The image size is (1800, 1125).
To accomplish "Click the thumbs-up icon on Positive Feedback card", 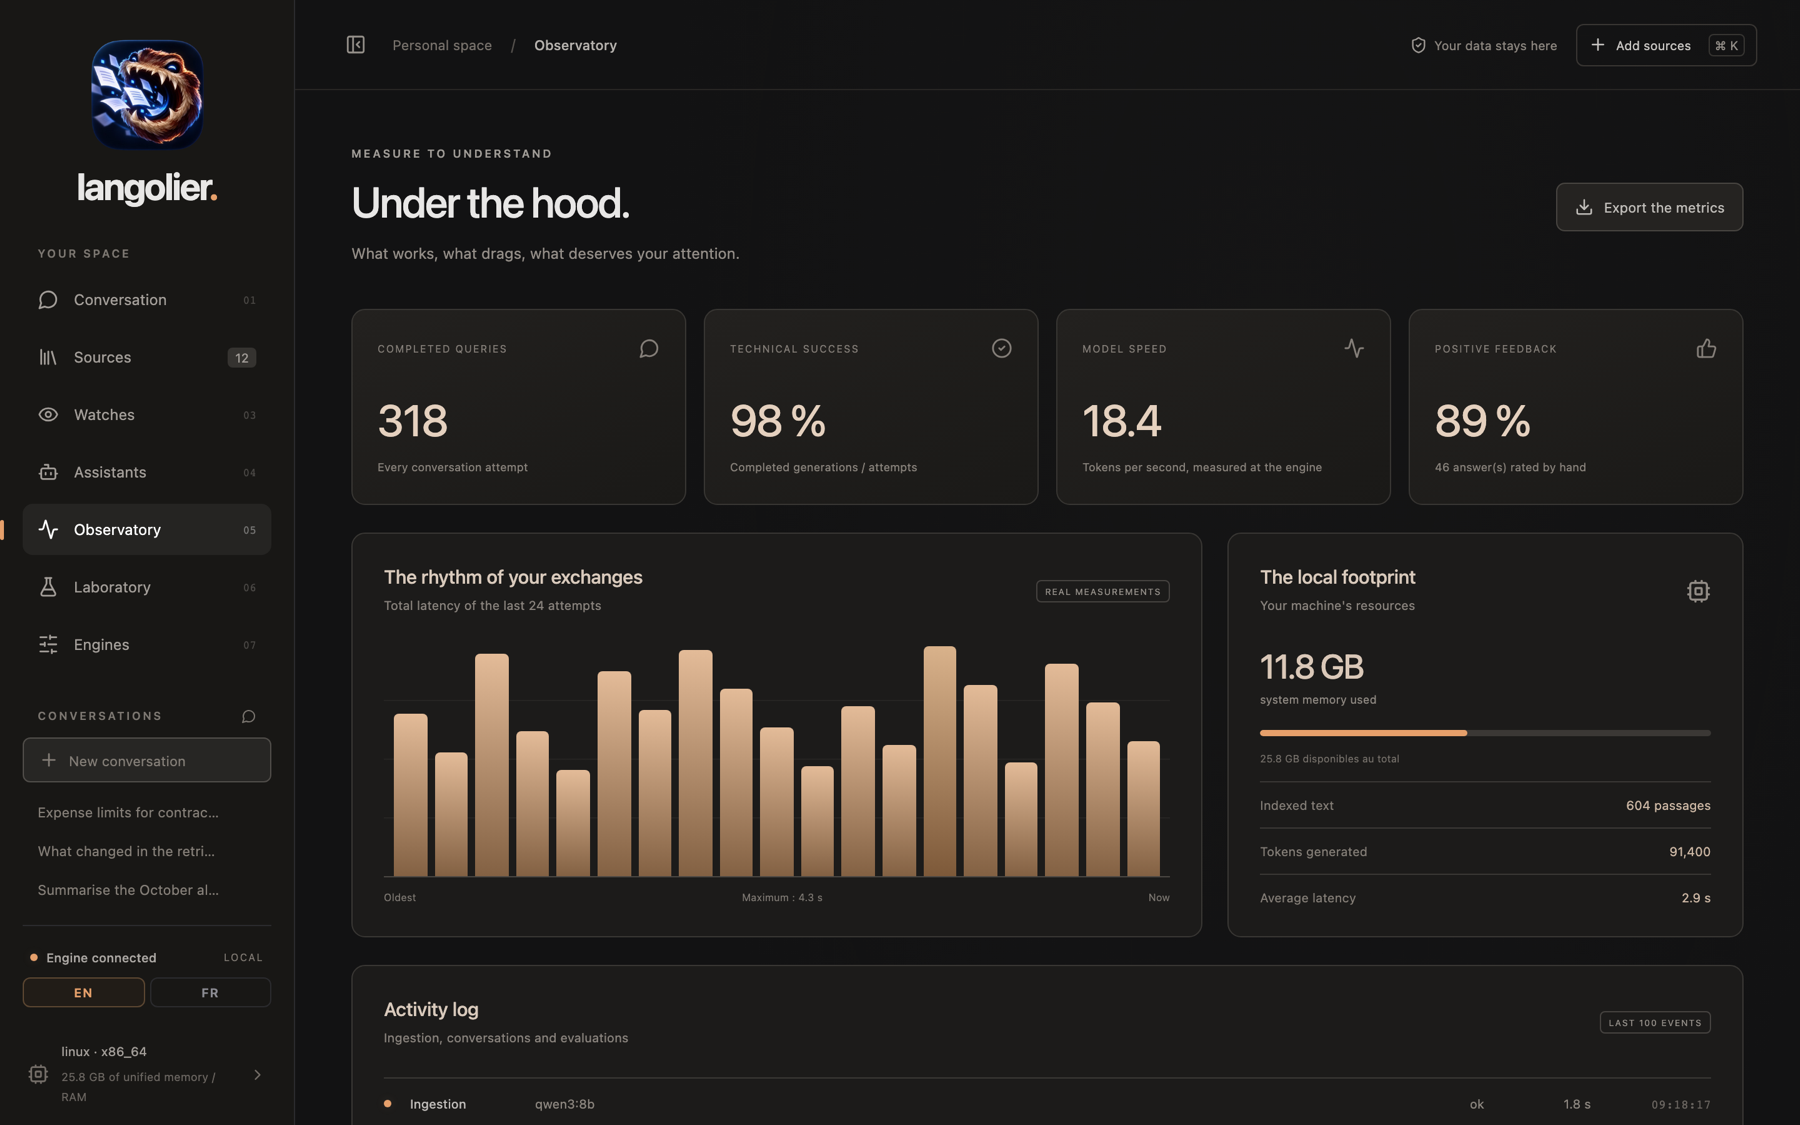I will (1706, 348).
